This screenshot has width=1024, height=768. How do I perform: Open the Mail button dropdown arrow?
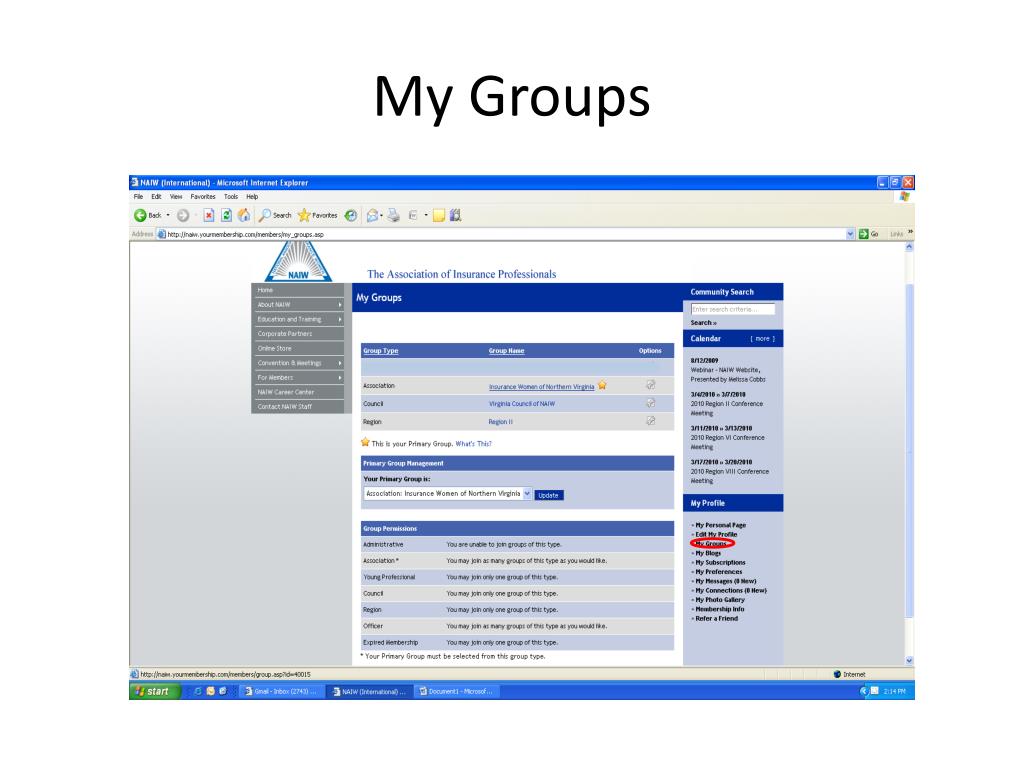(x=381, y=215)
